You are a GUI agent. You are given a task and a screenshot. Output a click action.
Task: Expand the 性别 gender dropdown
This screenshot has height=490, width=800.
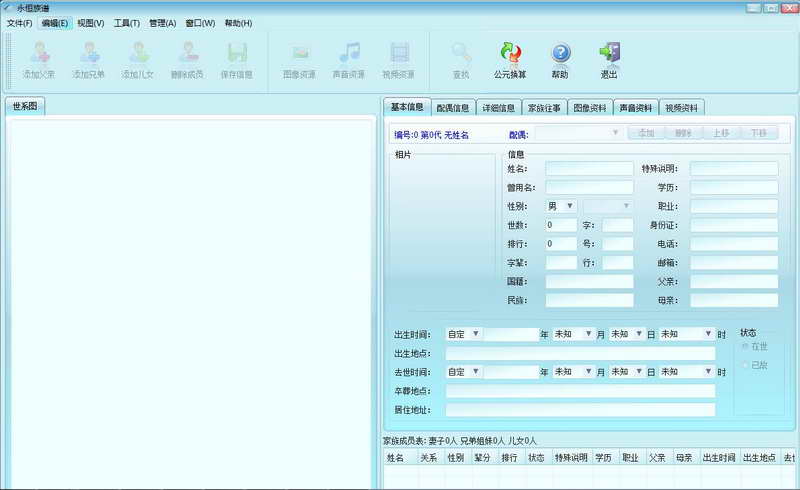(x=561, y=206)
